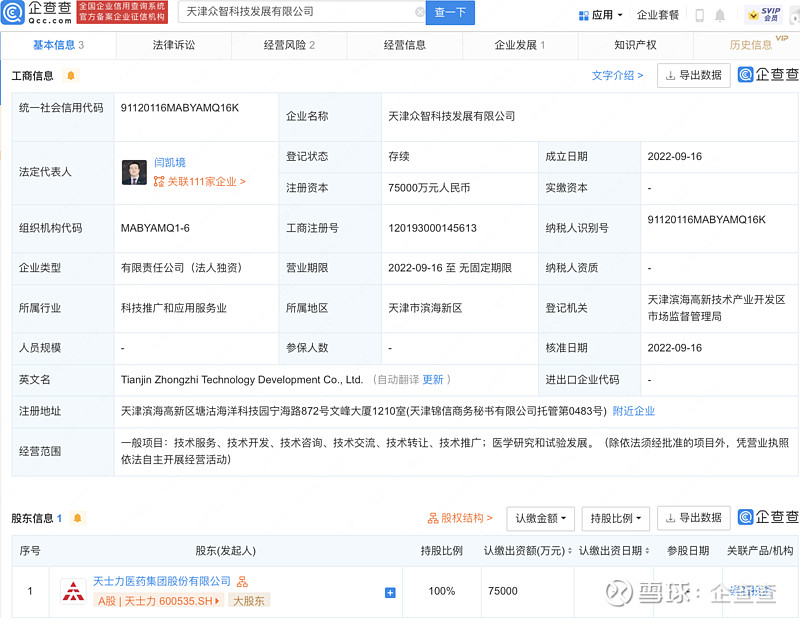Open the 应用 dropdown menu

pos(601,15)
